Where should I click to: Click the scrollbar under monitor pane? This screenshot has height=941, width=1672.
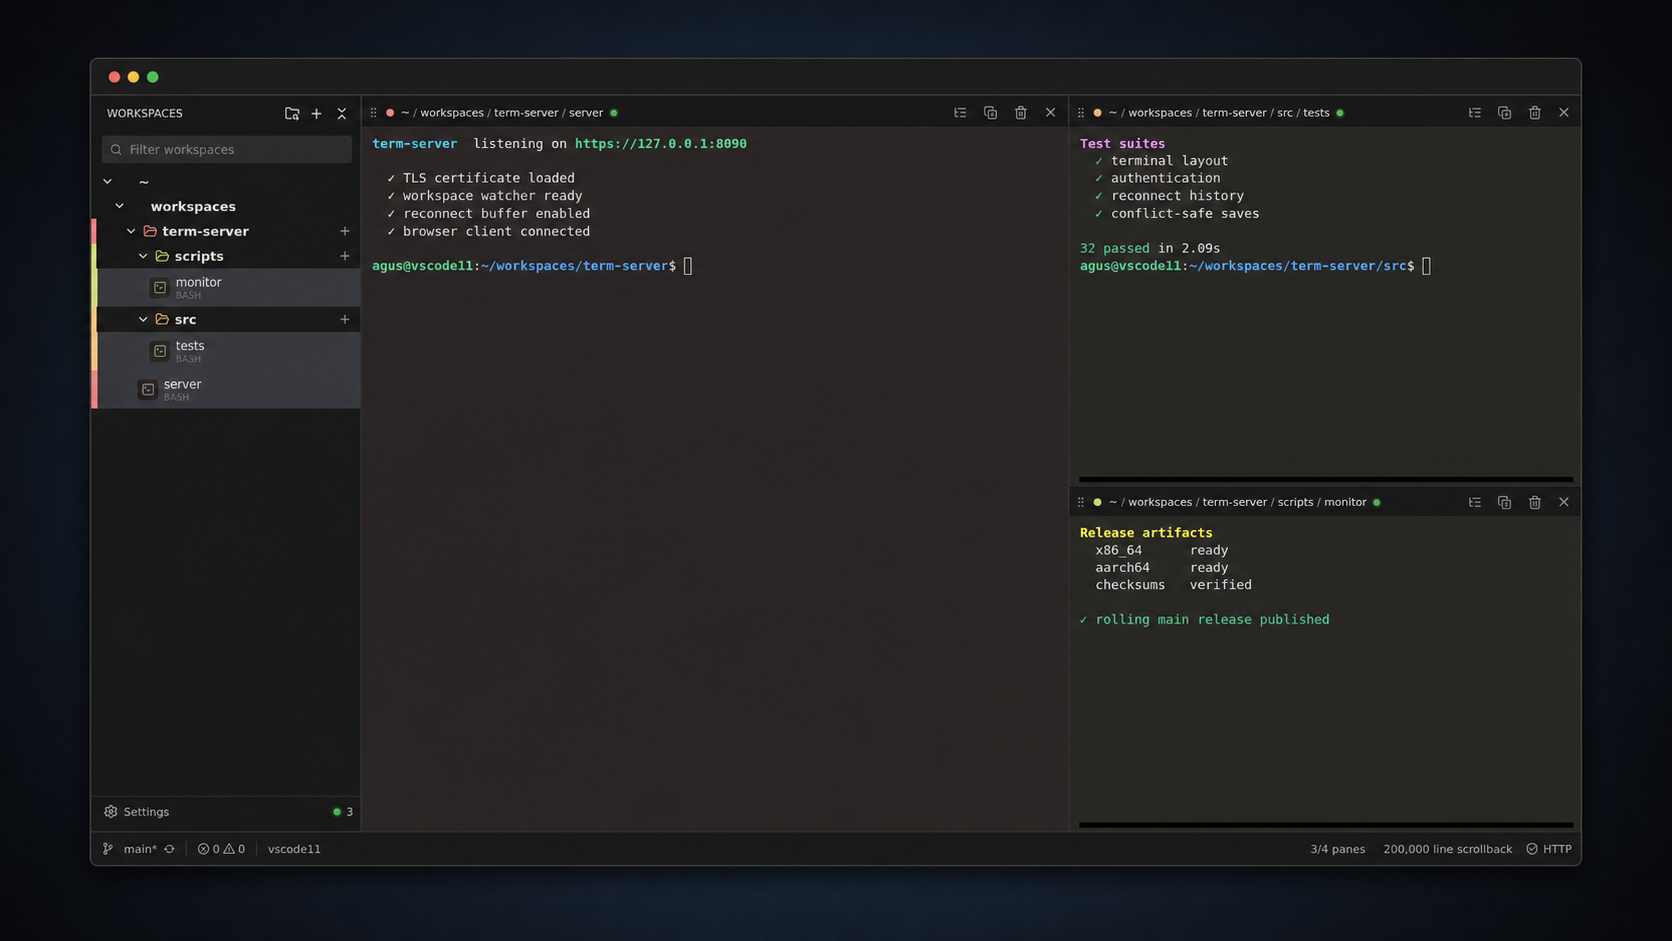[1326, 826]
